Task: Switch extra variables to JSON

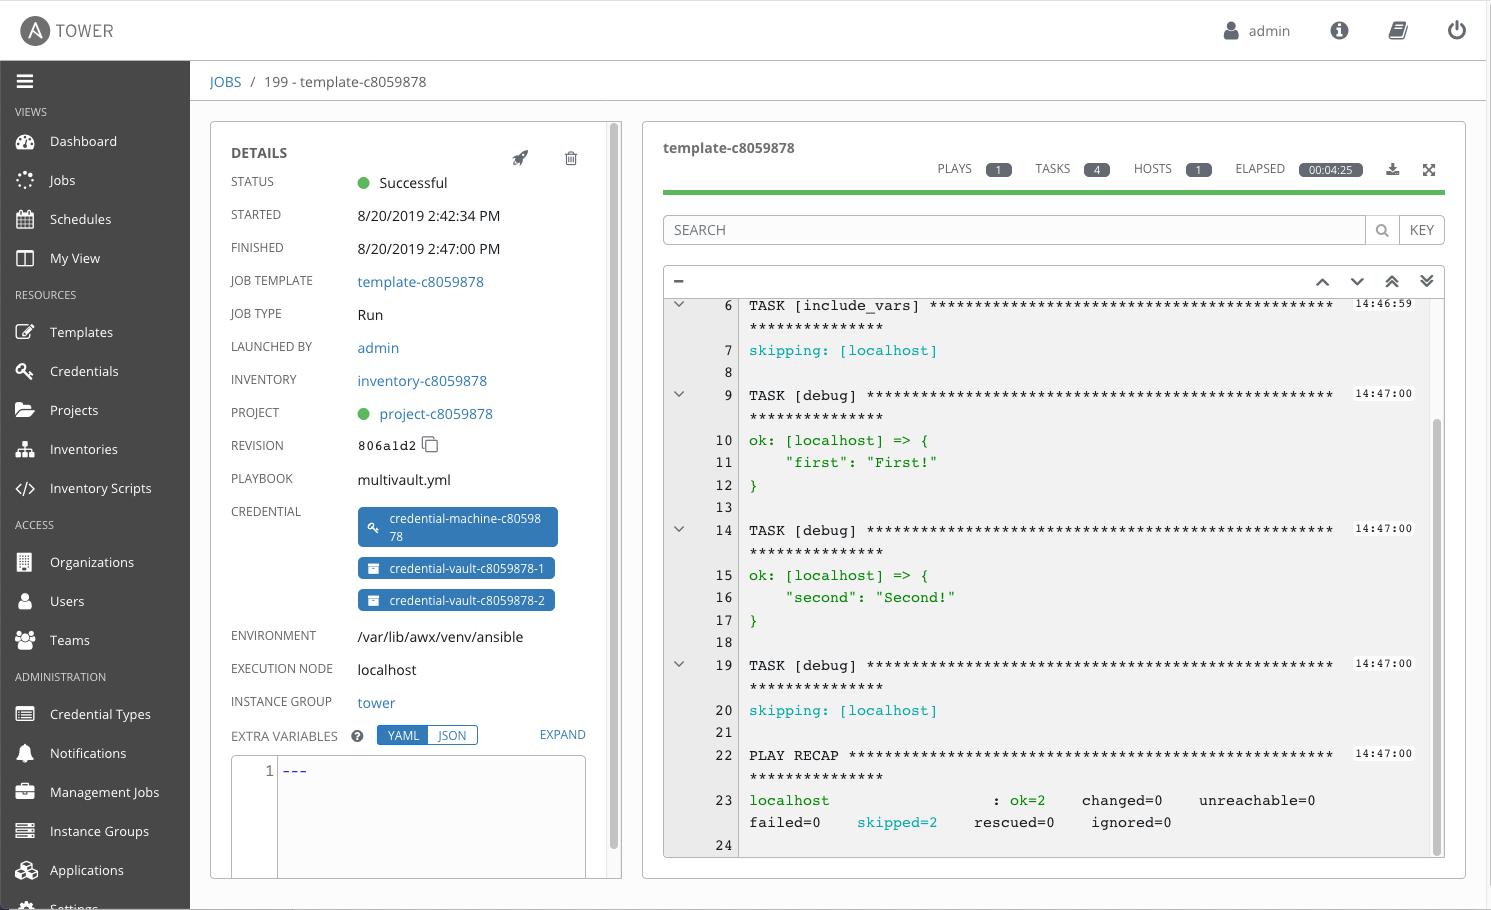Action: pyautogui.click(x=452, y=735)
